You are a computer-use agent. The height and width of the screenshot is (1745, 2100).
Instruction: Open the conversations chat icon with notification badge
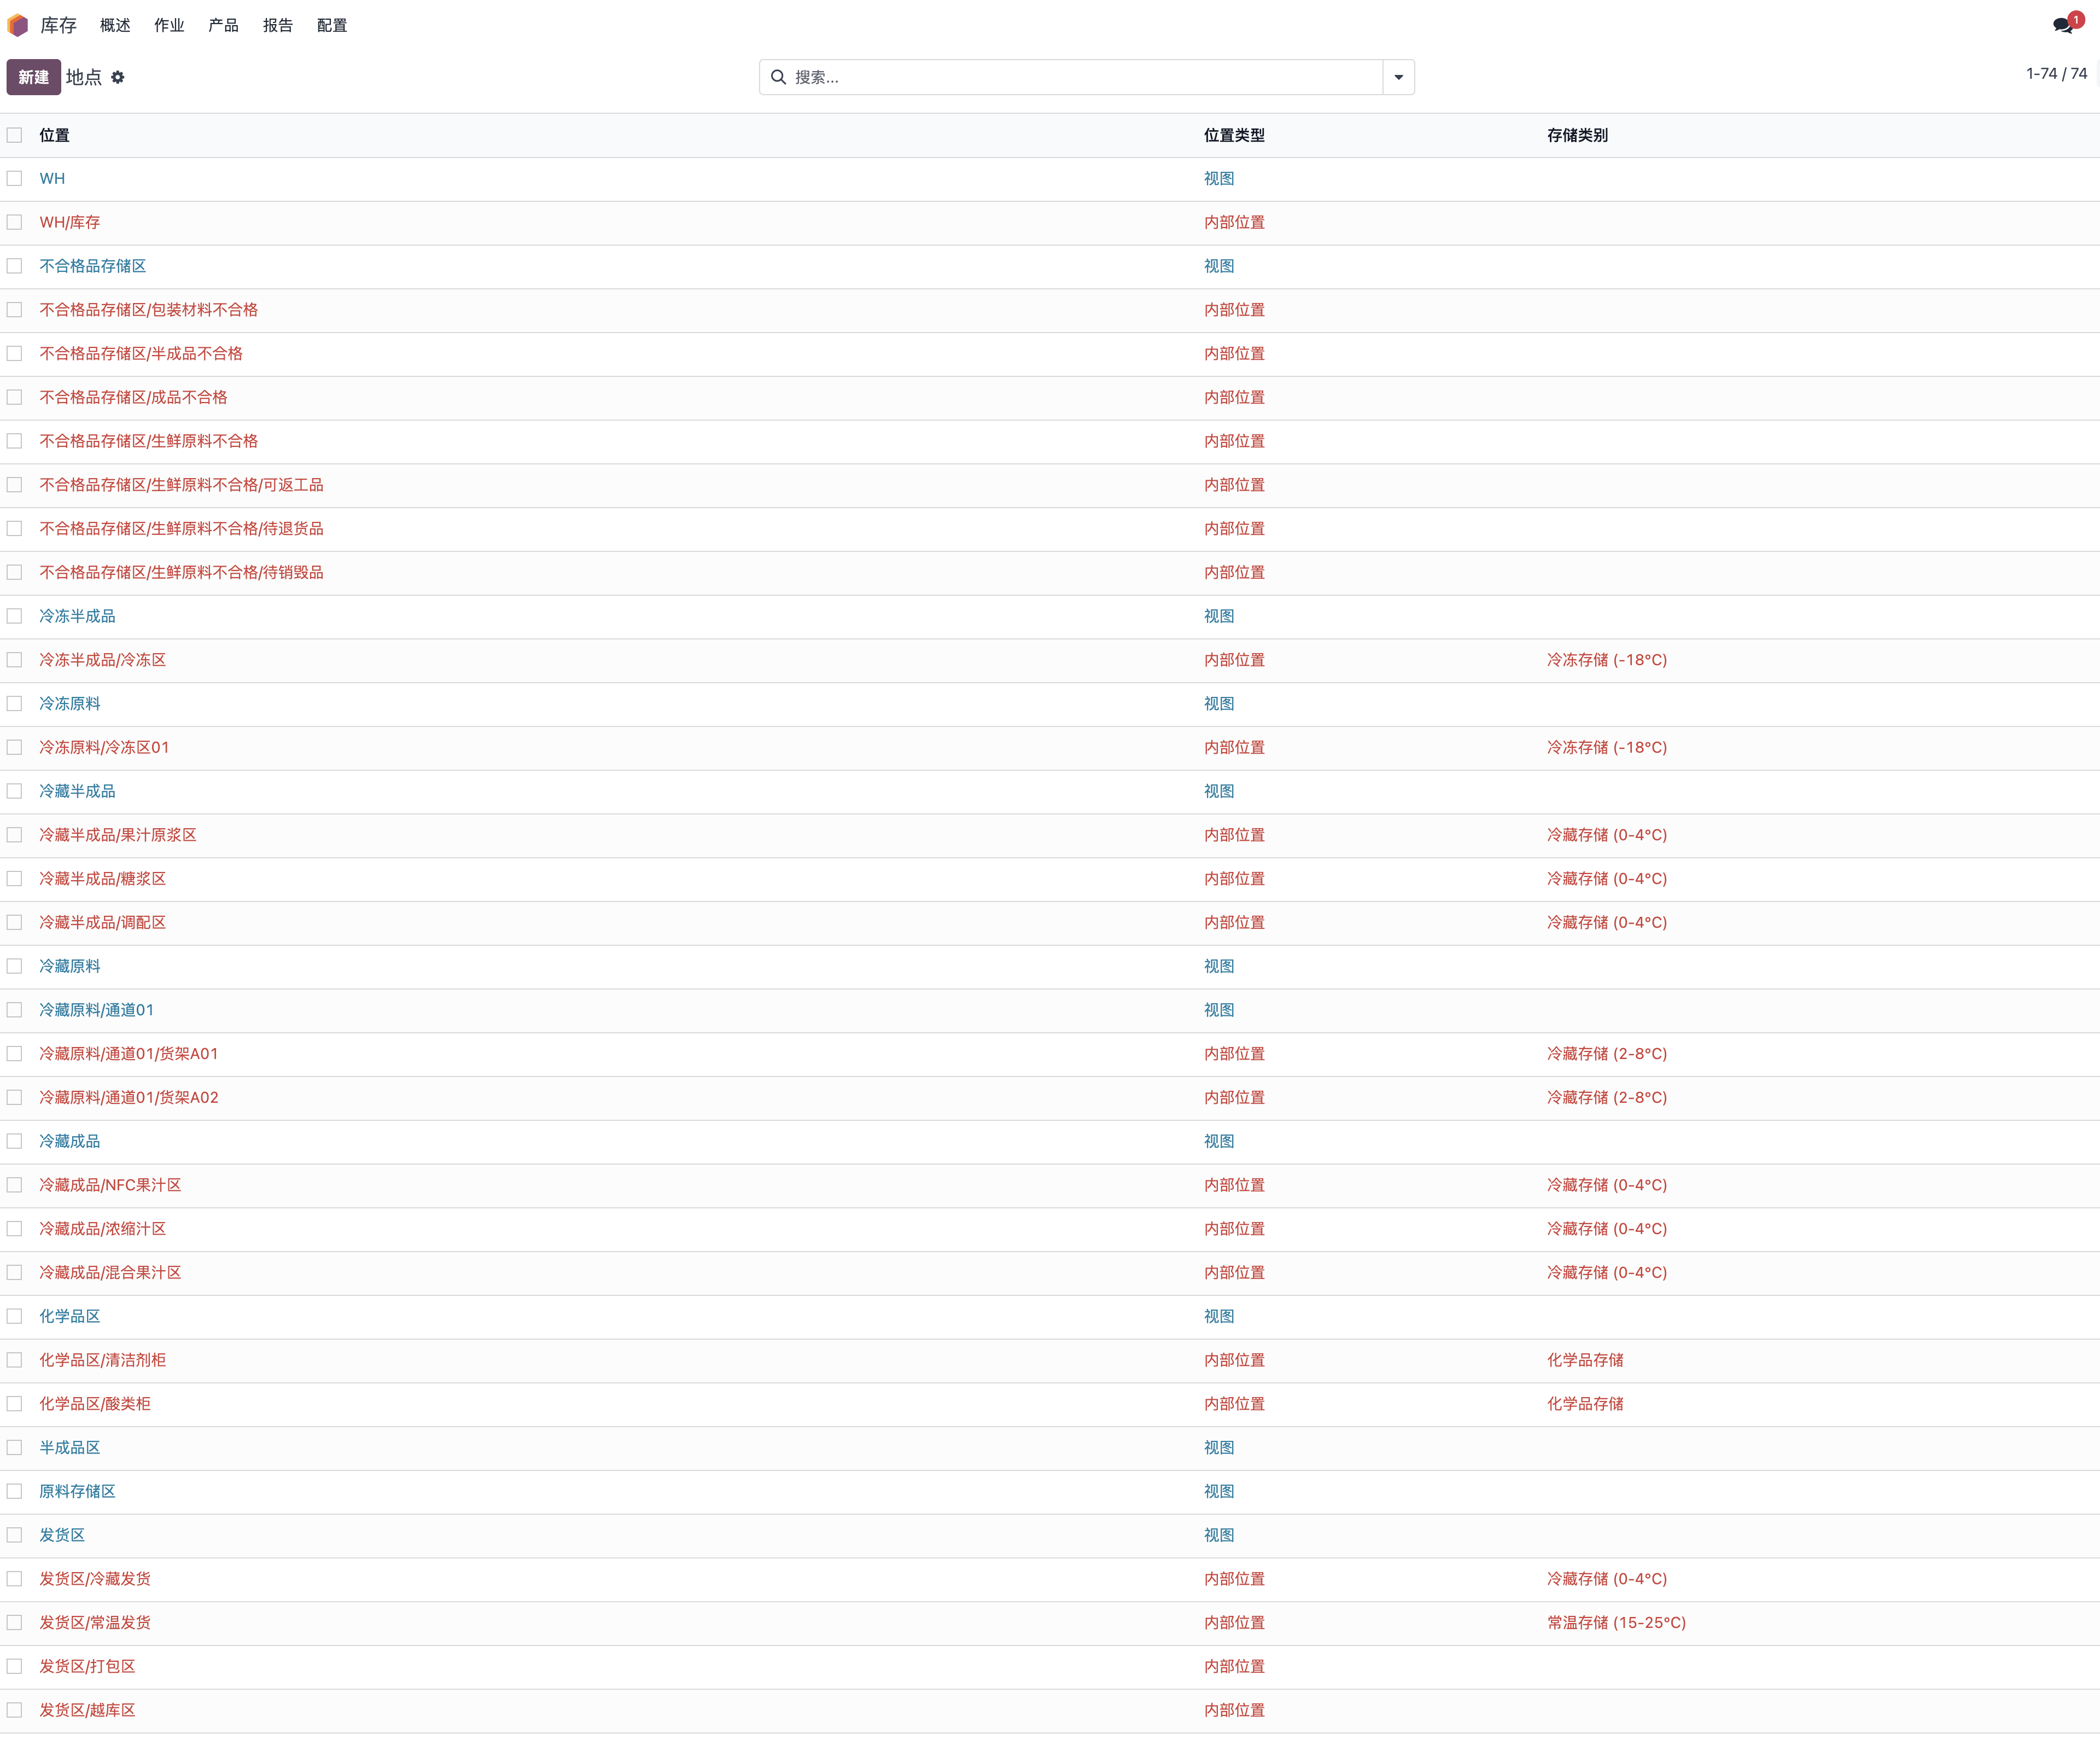(2062, 25)
